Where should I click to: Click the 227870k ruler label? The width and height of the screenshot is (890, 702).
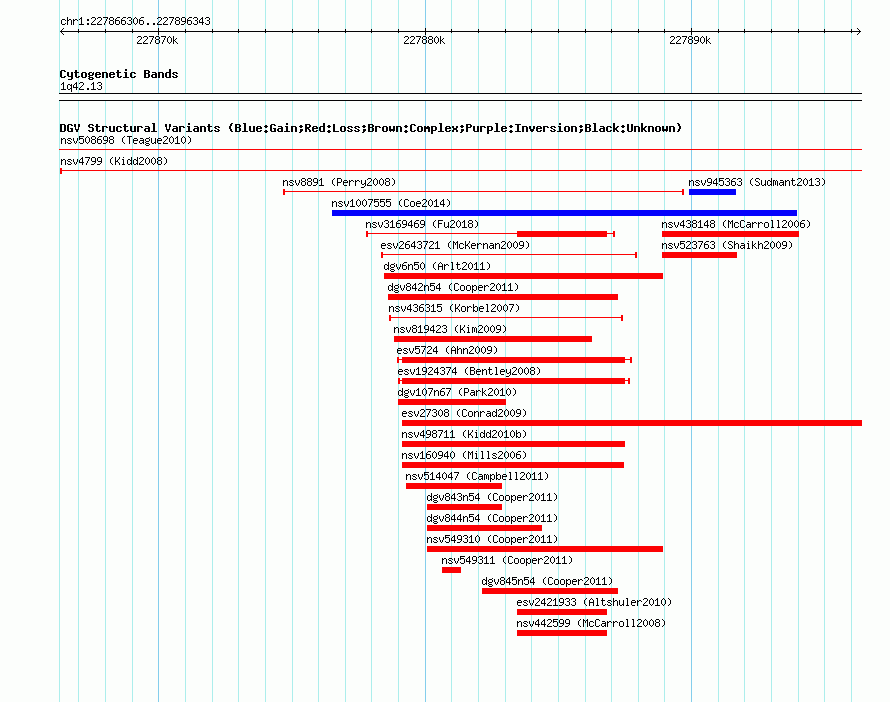pos(157,40)
